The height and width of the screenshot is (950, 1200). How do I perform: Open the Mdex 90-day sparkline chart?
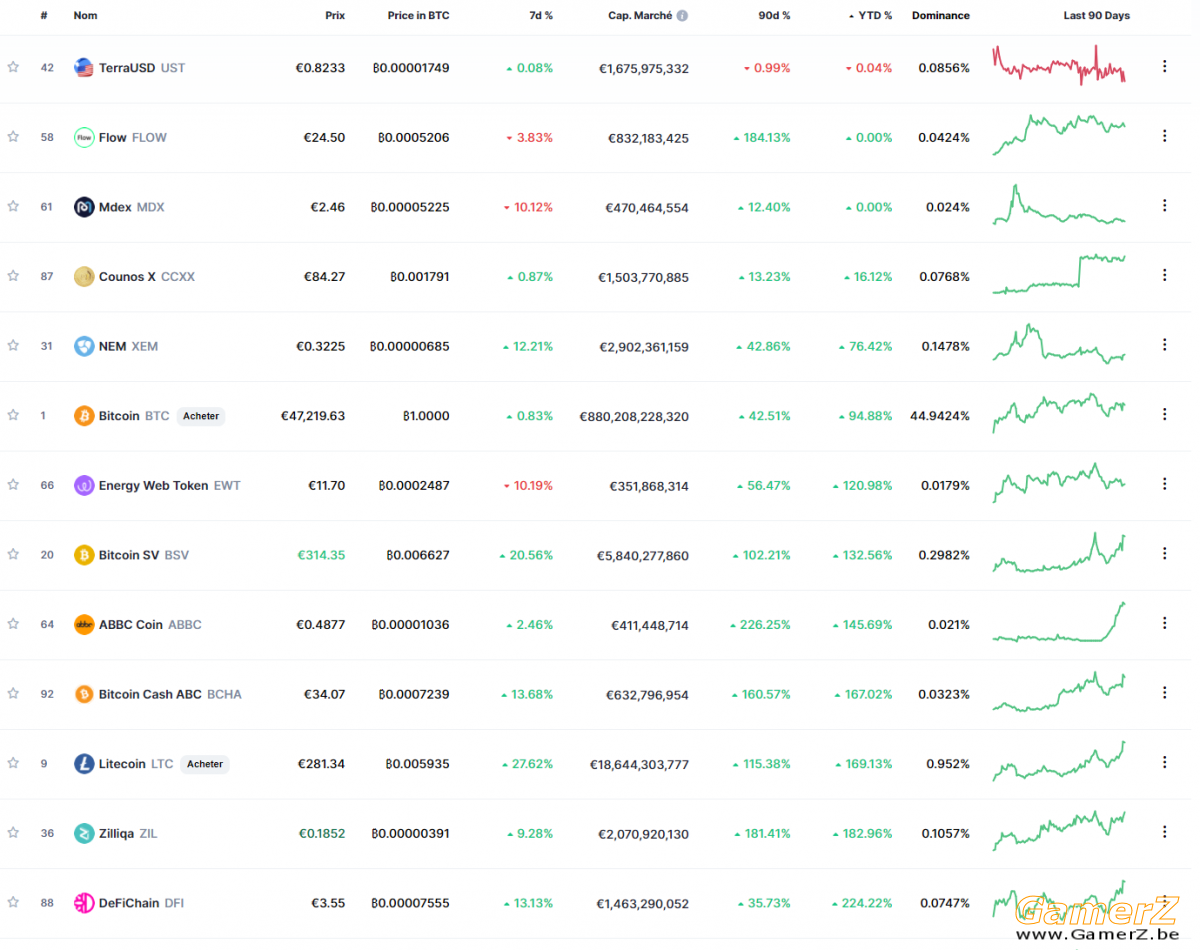click(1059, 205)
